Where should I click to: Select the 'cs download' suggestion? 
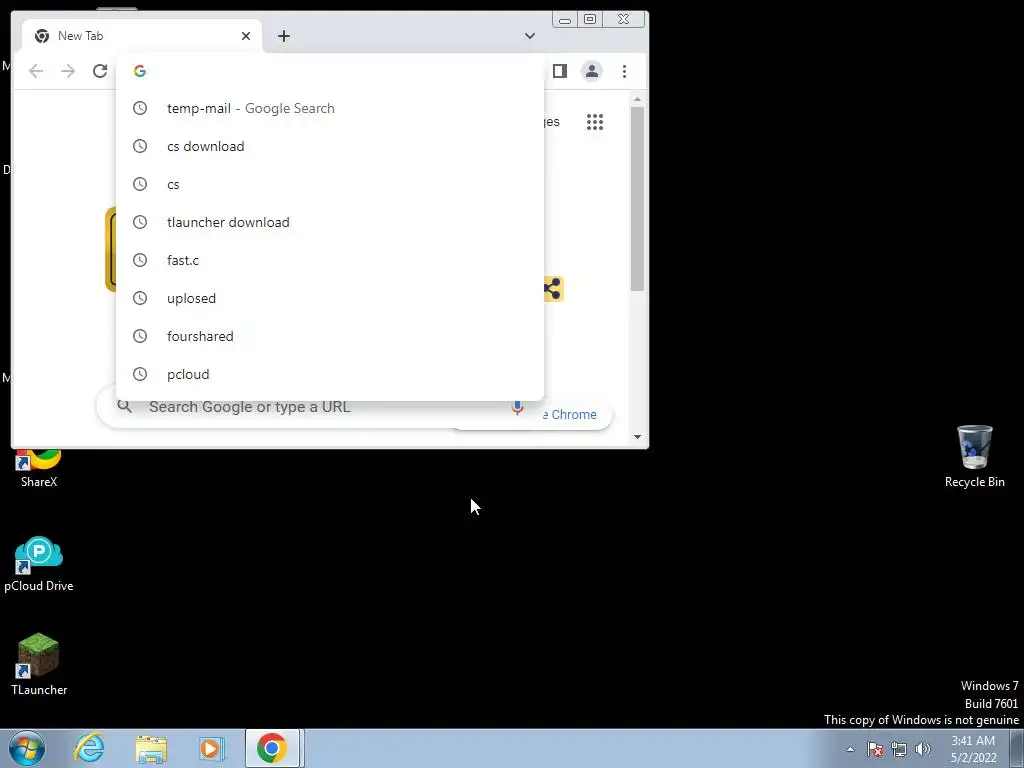pyautogui.click(x=330, y=146)
